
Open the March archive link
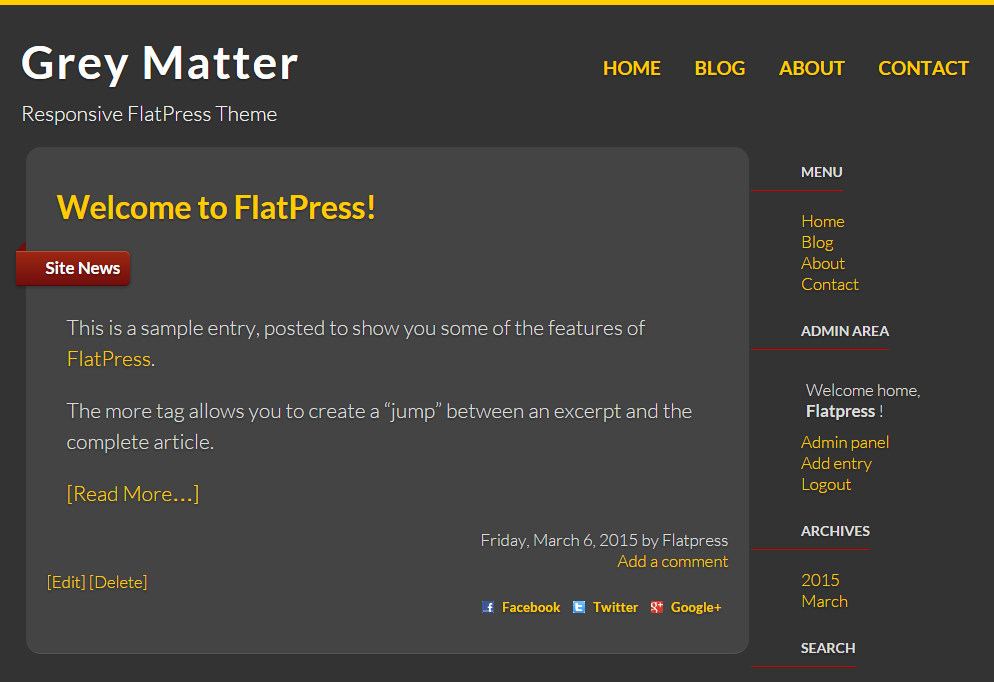(x=824, y=601)
